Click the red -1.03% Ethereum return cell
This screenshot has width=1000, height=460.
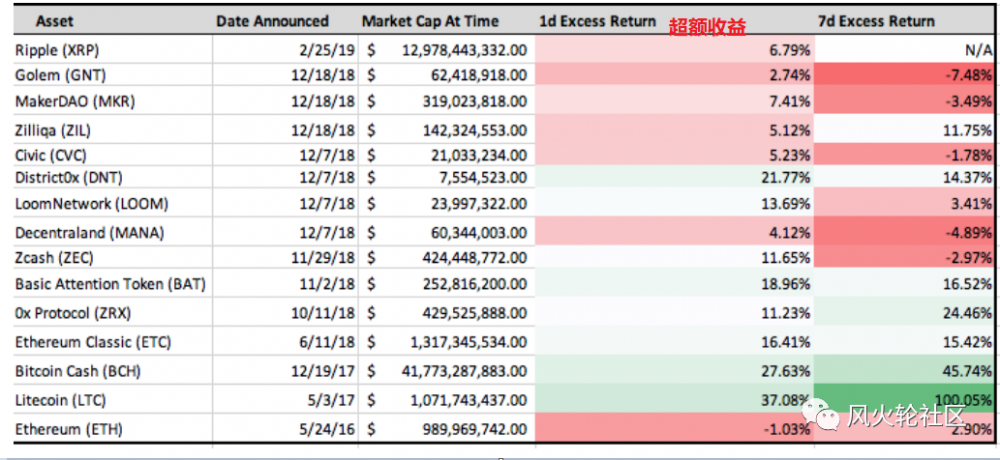pos(675,429)
